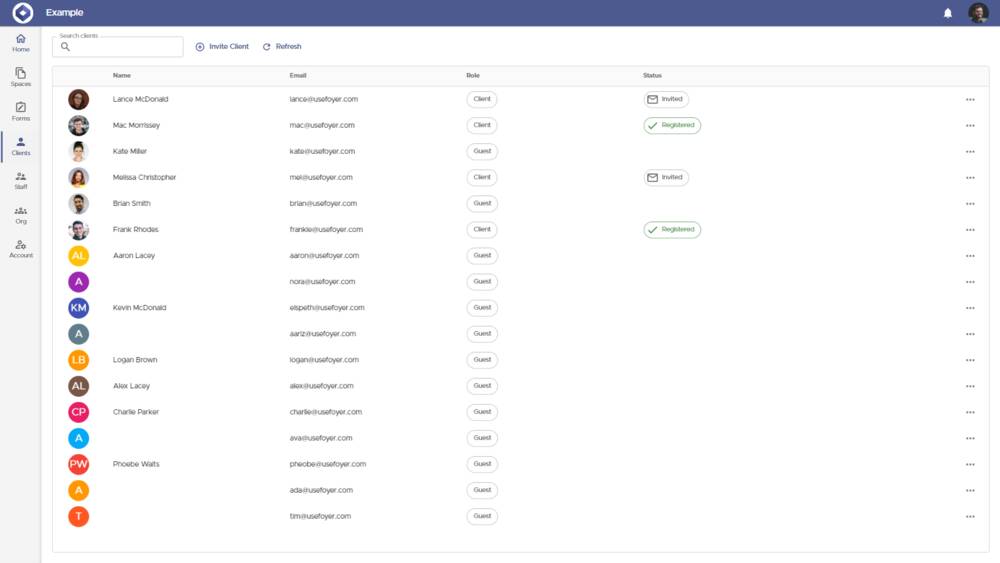
Task: Open Spaces from the sidebar
Action: coord(21,77)
